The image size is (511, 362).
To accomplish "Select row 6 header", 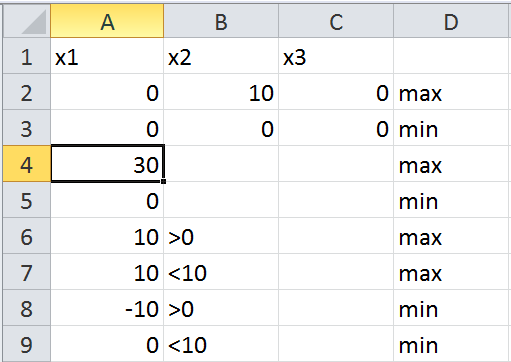I will tap(27, 236).
